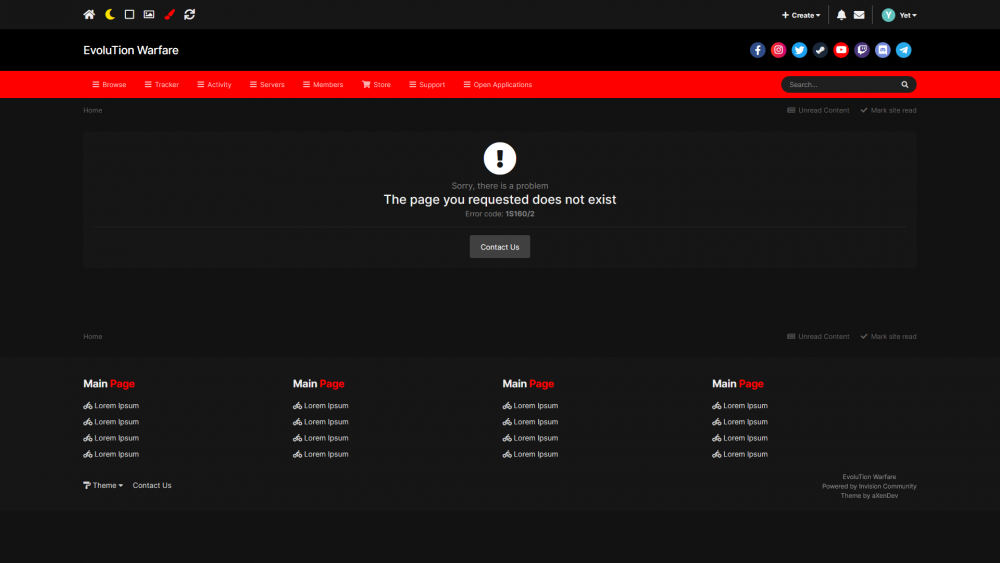Open the Steam social link
Viewport: 1000px width, 563px height.
[820, 50]
